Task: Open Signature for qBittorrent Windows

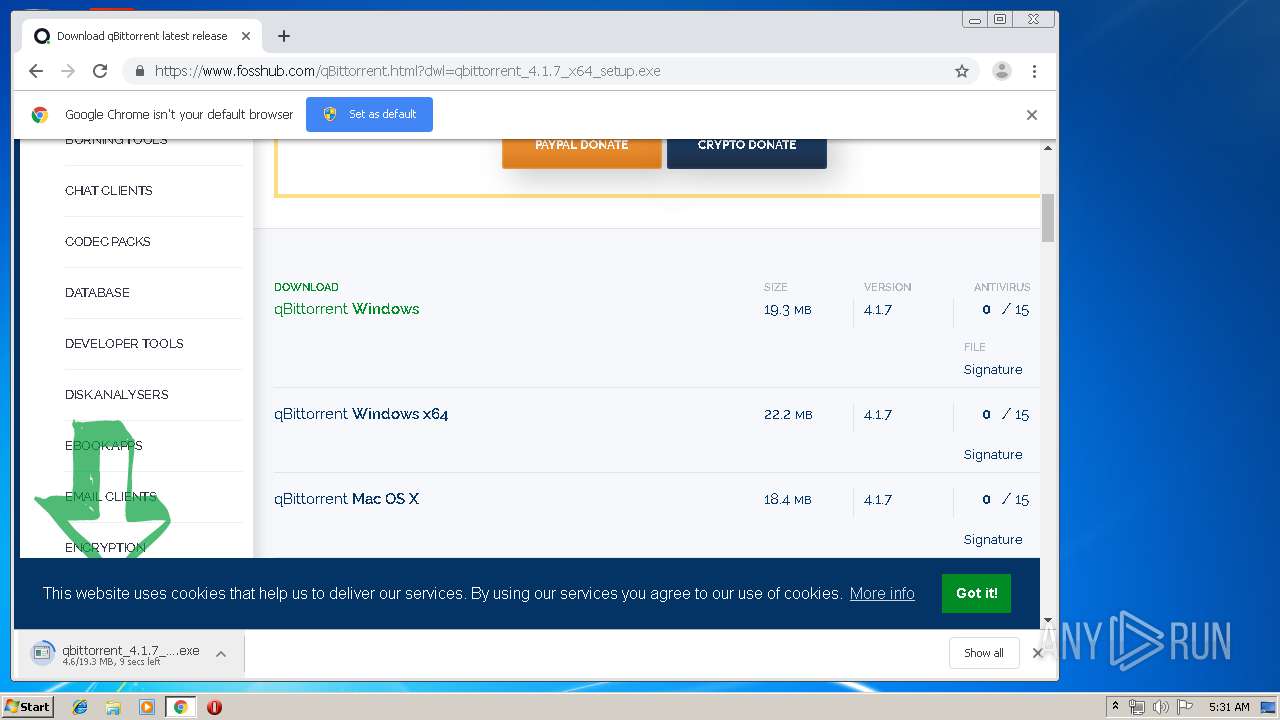Action: tap(993, 369)
